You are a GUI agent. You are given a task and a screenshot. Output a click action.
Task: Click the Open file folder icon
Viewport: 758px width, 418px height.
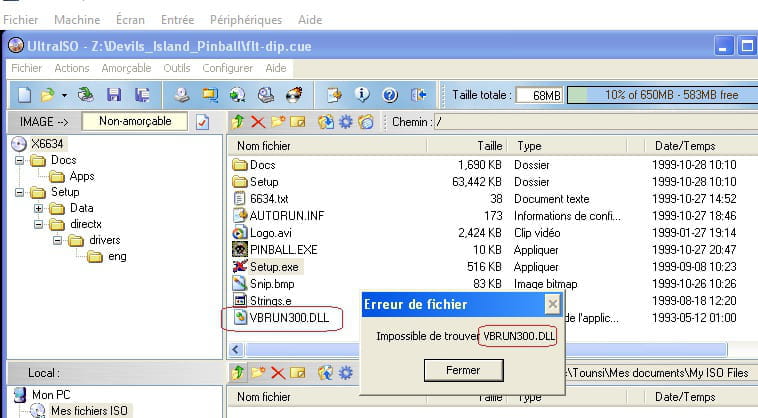tap(47, 95)
